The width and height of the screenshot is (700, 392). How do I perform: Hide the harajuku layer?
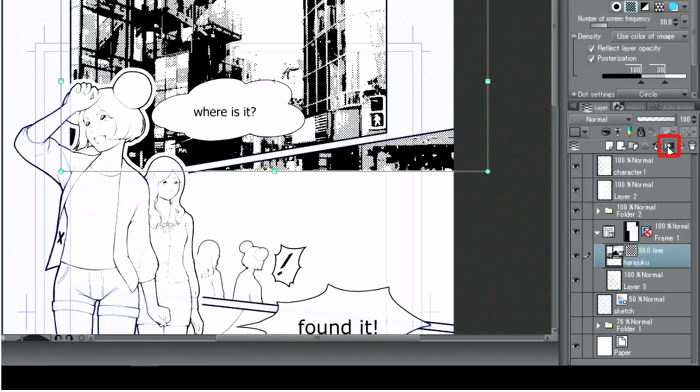[576, 256]
